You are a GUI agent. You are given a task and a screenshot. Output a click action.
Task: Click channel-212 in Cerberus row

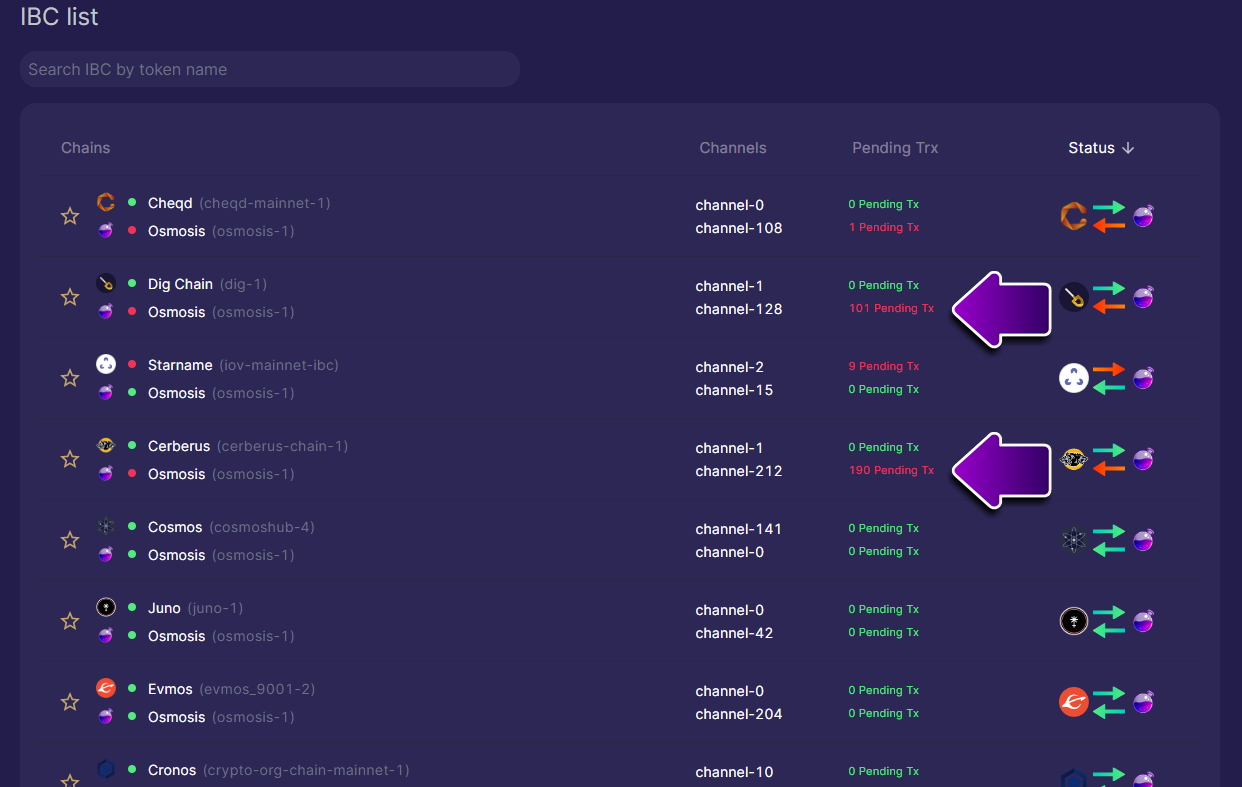tap(739, 471)
